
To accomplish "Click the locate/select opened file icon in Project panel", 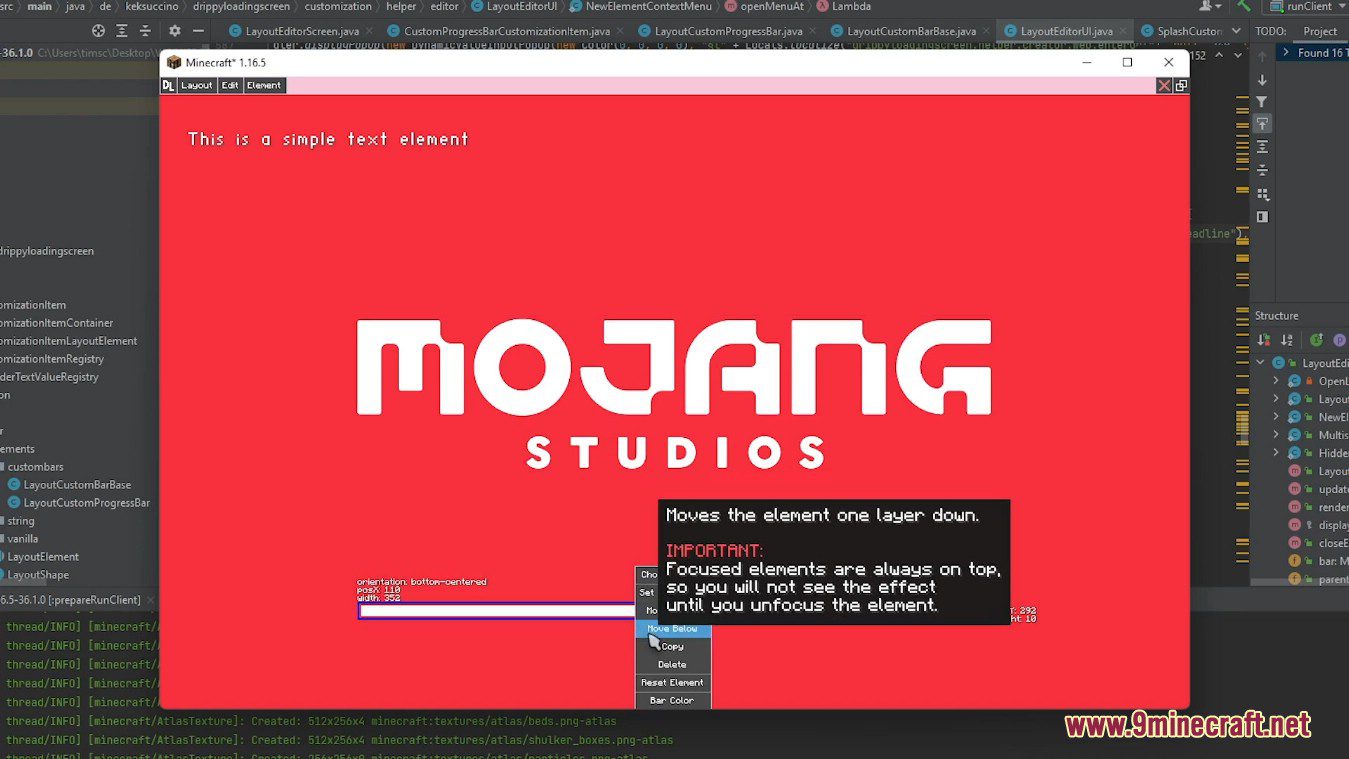I will (x=98, y=31).
